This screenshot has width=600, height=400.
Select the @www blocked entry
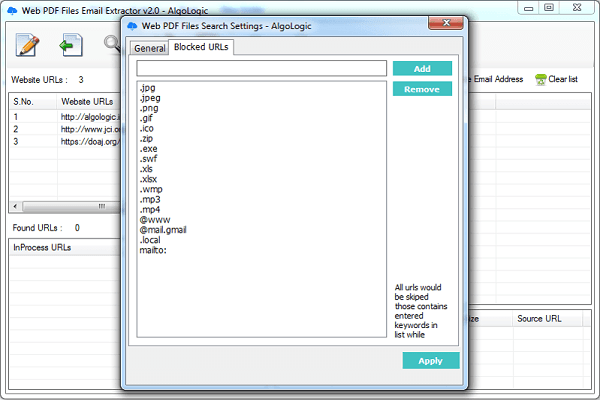pyautogui.click(x=155, y=220)
